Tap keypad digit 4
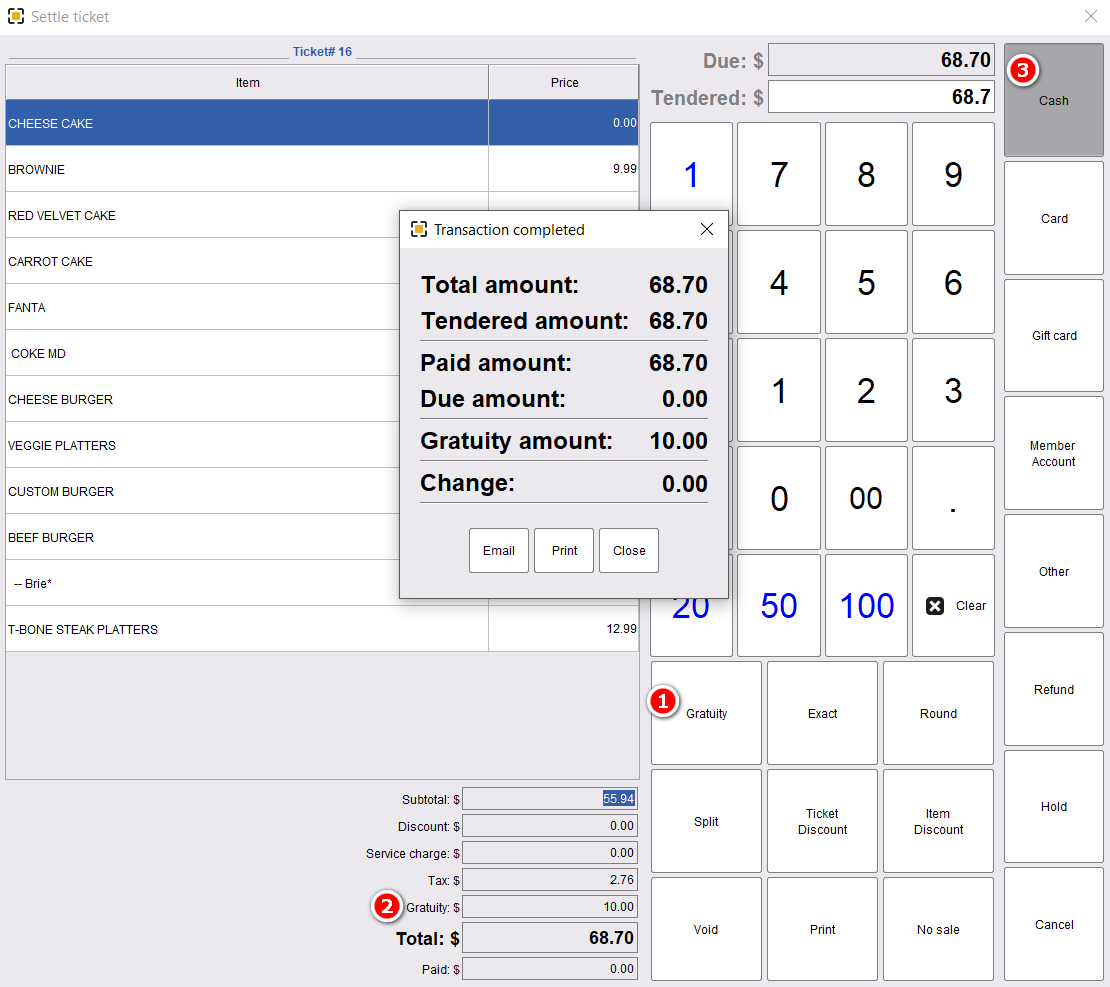1110x987 pixels. coord(779,282)
